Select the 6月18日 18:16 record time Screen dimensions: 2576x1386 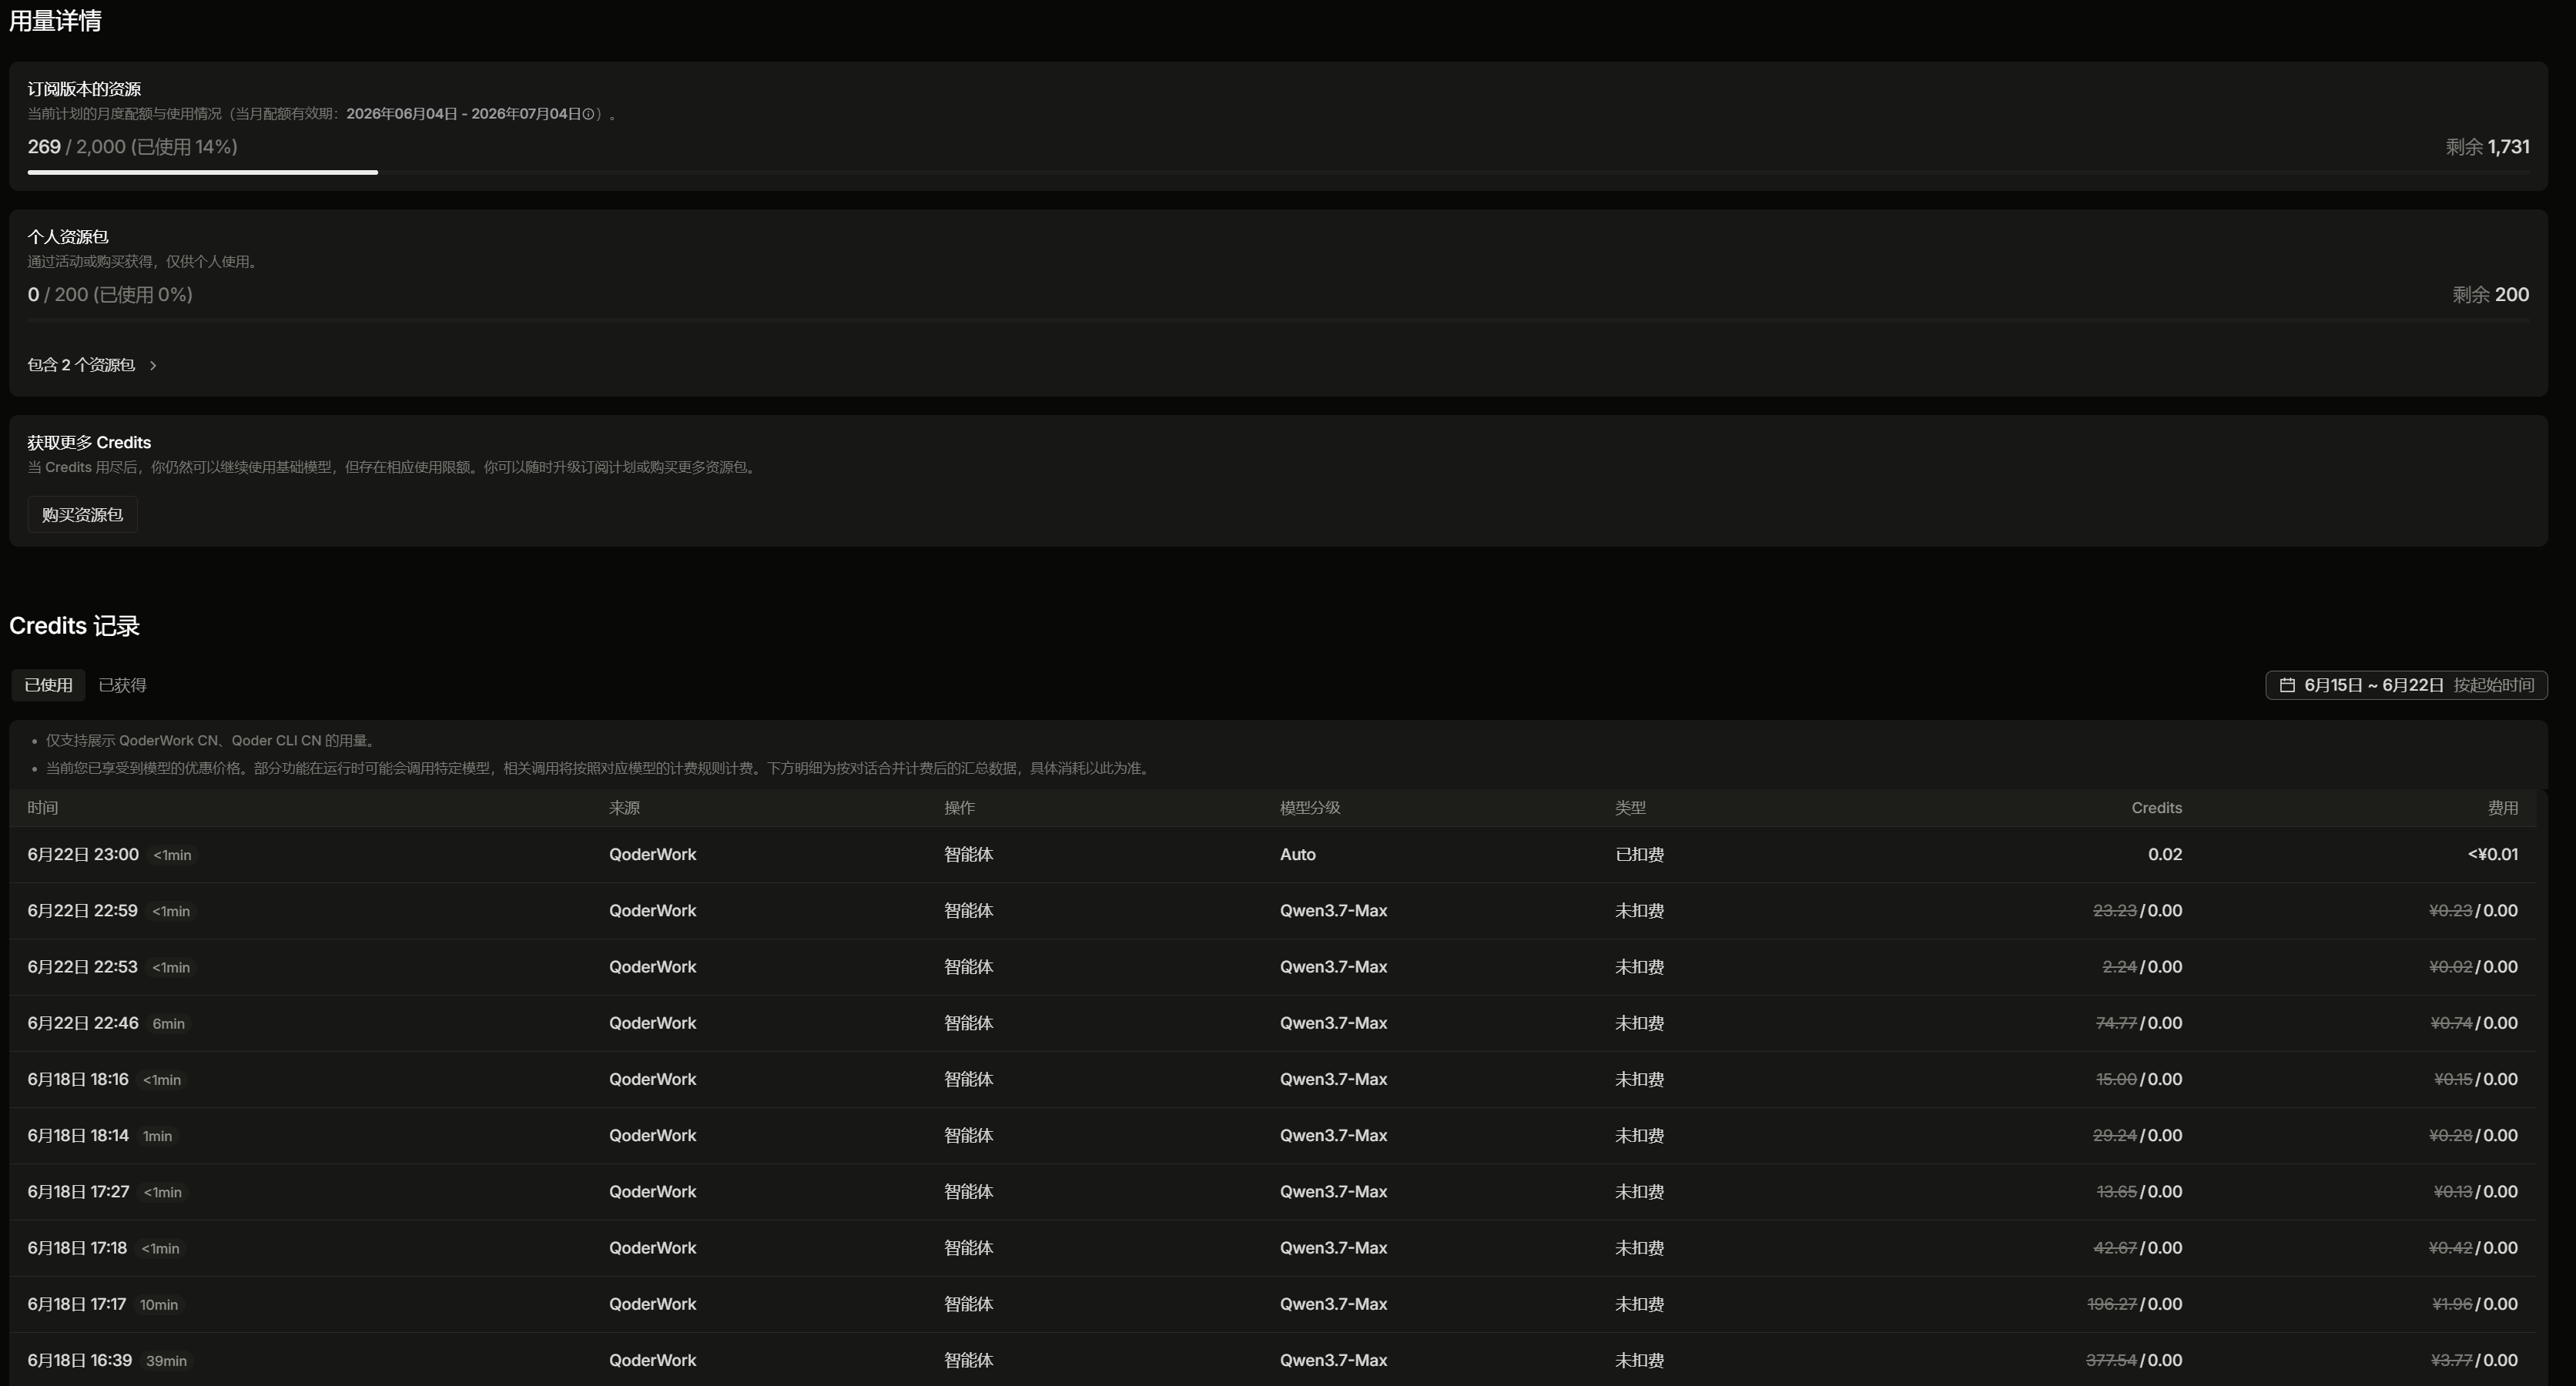[x=78, y=1079]
